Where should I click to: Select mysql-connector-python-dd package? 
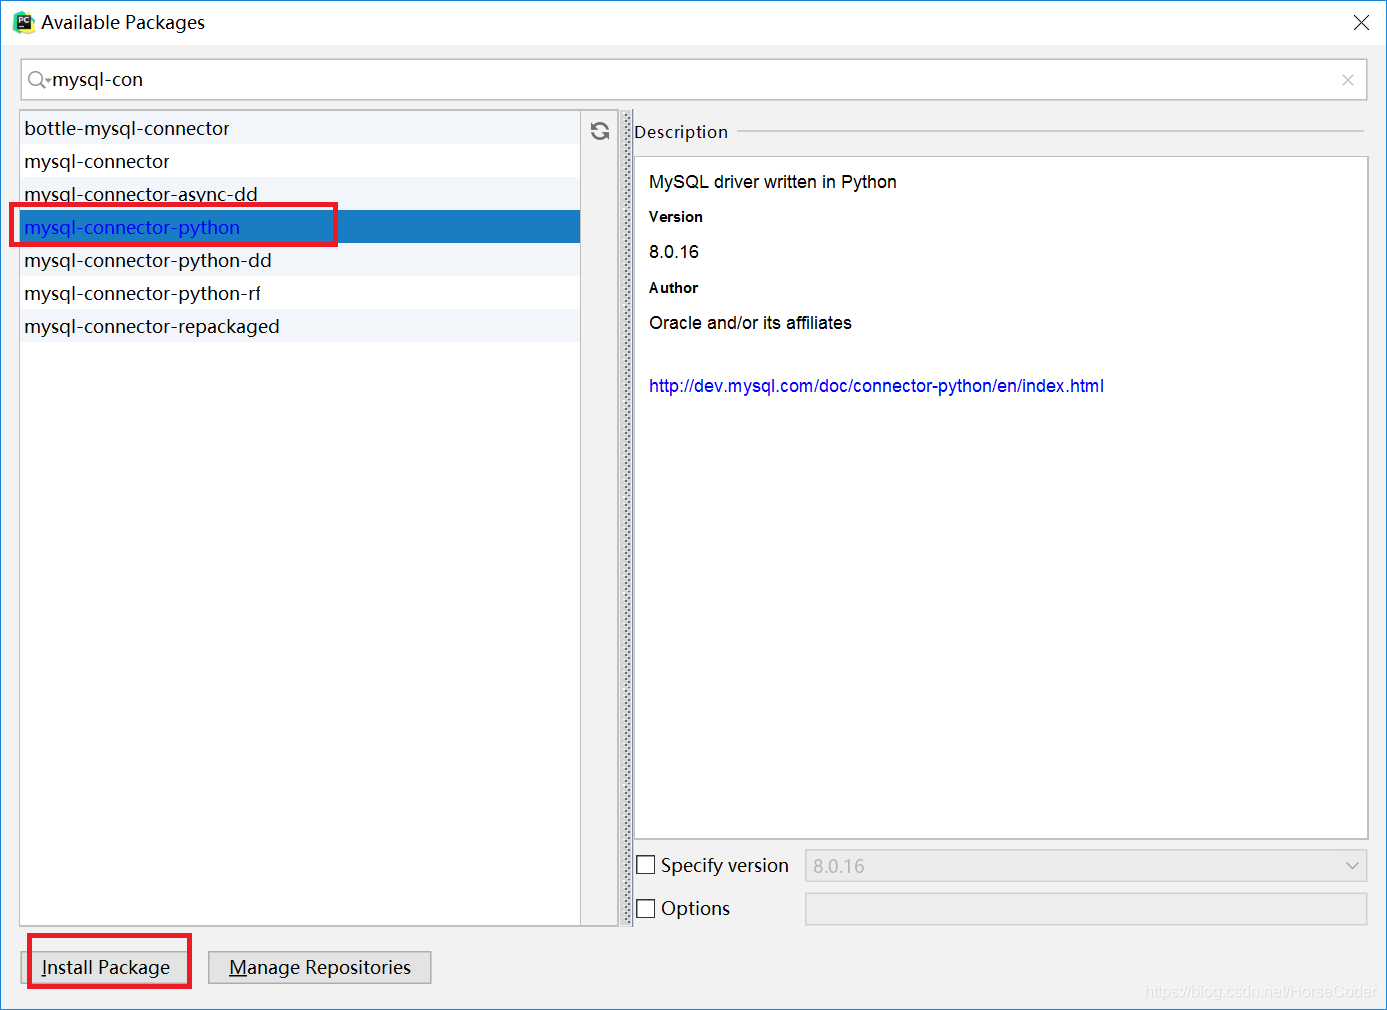300,260
